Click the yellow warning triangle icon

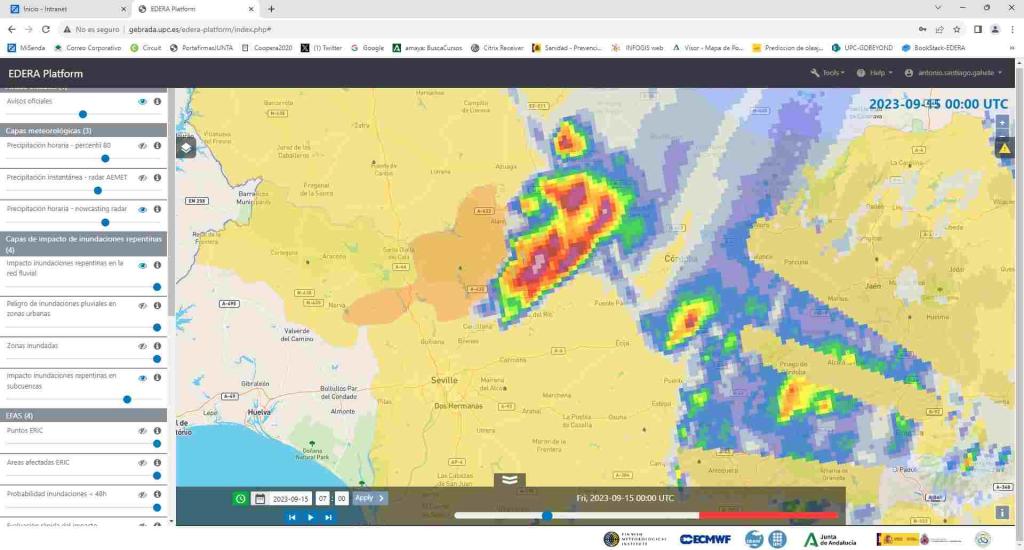(x=1004, y=148)
